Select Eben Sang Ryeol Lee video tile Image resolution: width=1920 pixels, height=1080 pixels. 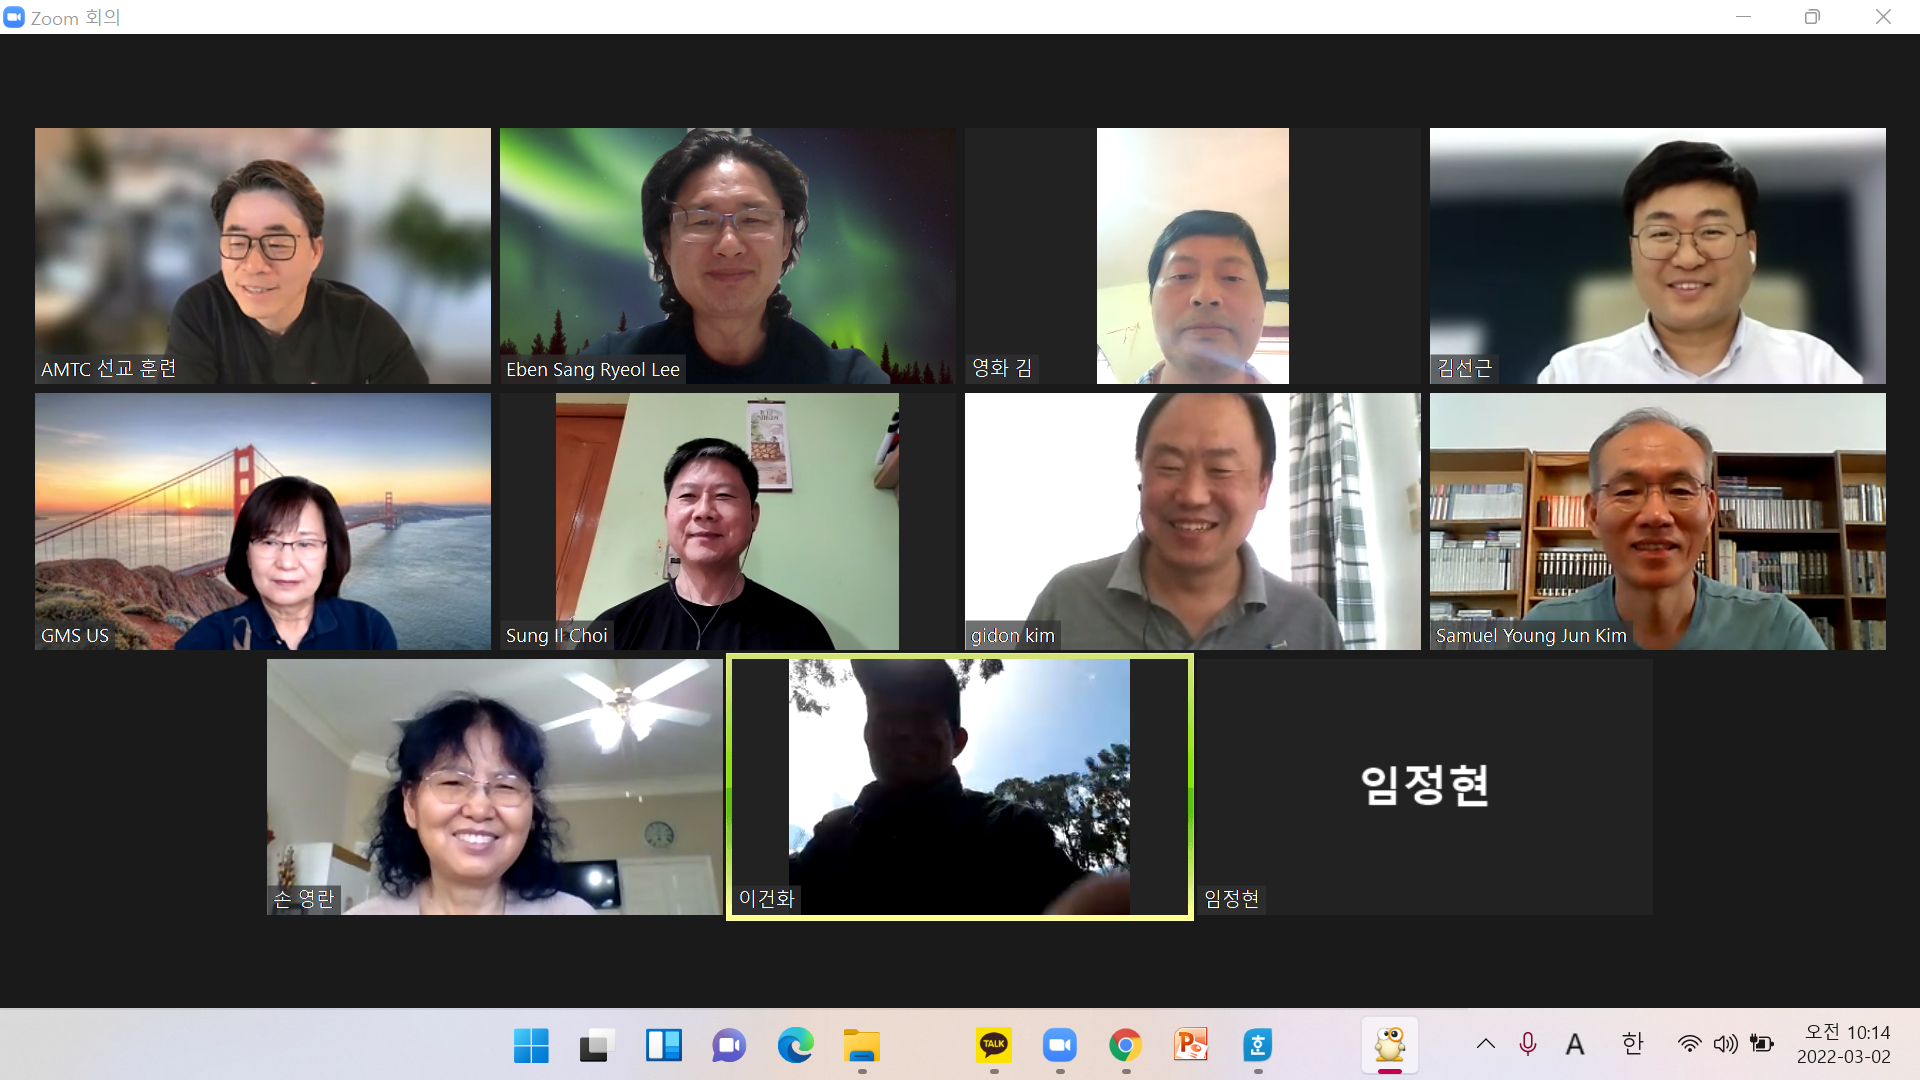[727, 255]
